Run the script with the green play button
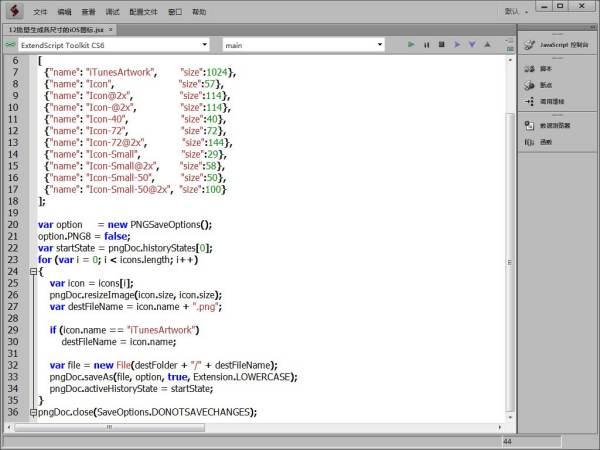 tap(411, 44)
